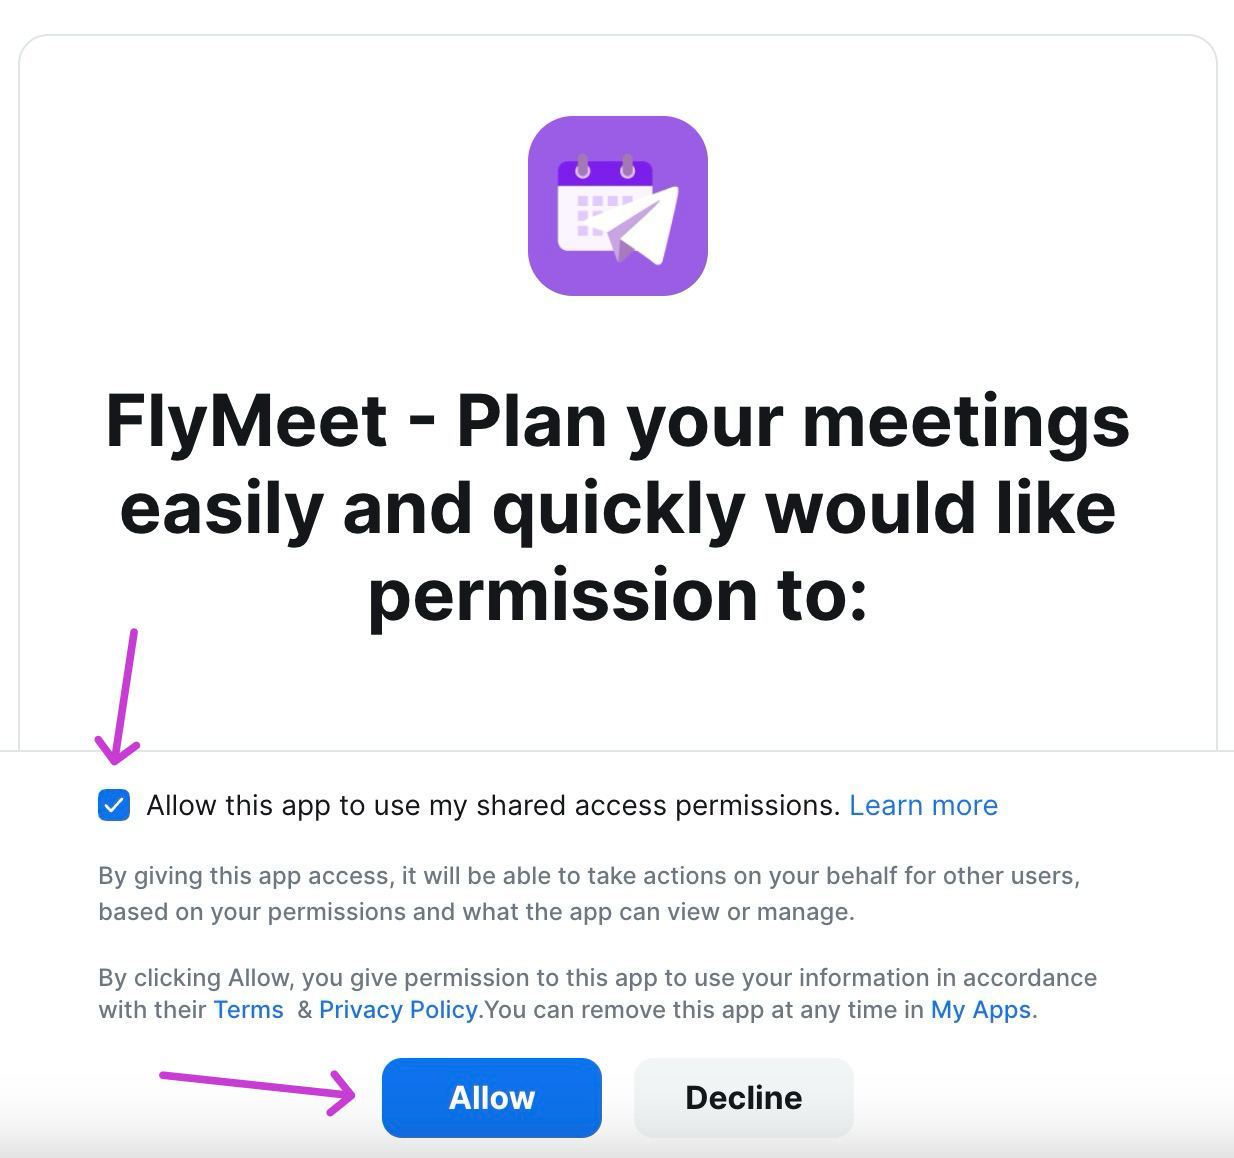Go to the My Apps link
The width and height of the screenshot is (1234, 1158).
(x=980, y=1010)
